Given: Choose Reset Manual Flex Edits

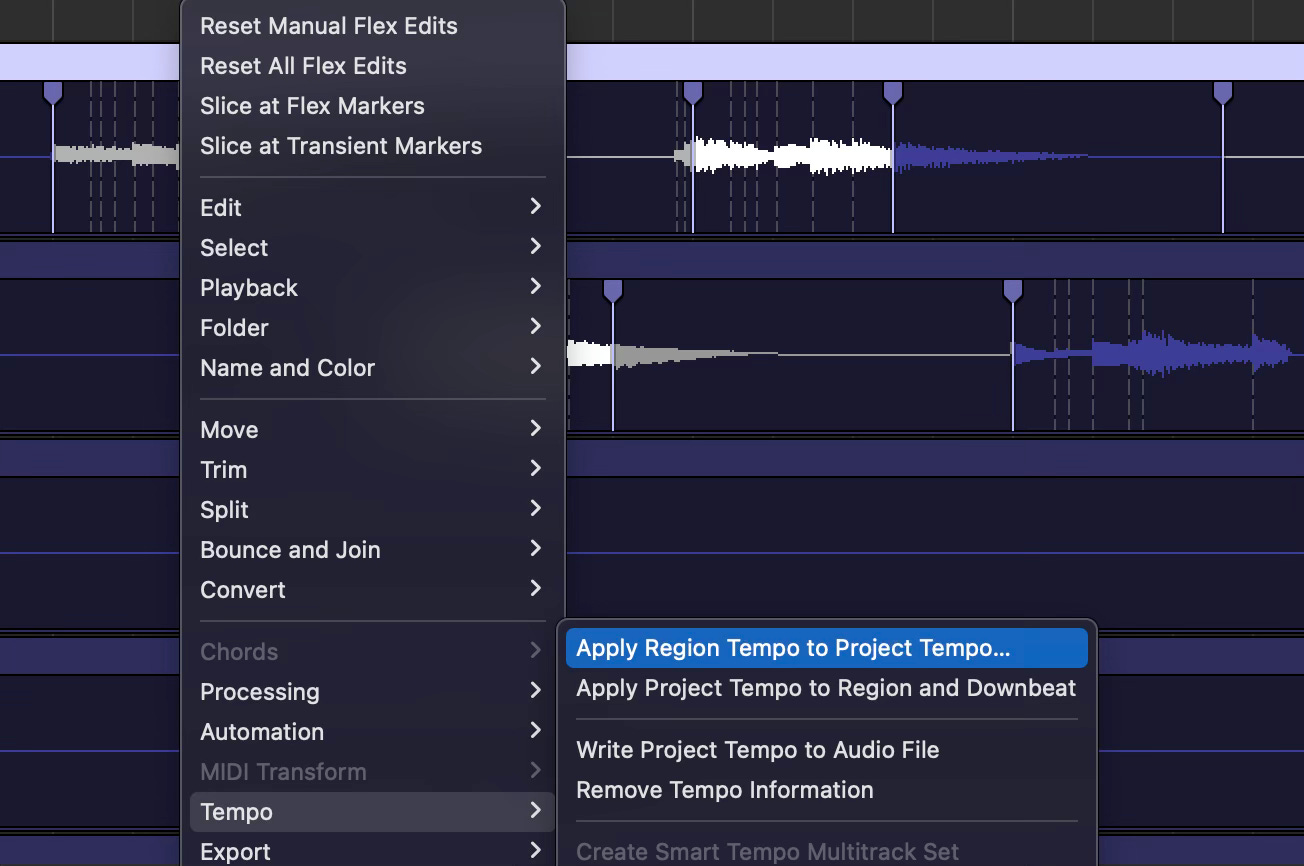Looking at the screenshot, I should point(372,26).
